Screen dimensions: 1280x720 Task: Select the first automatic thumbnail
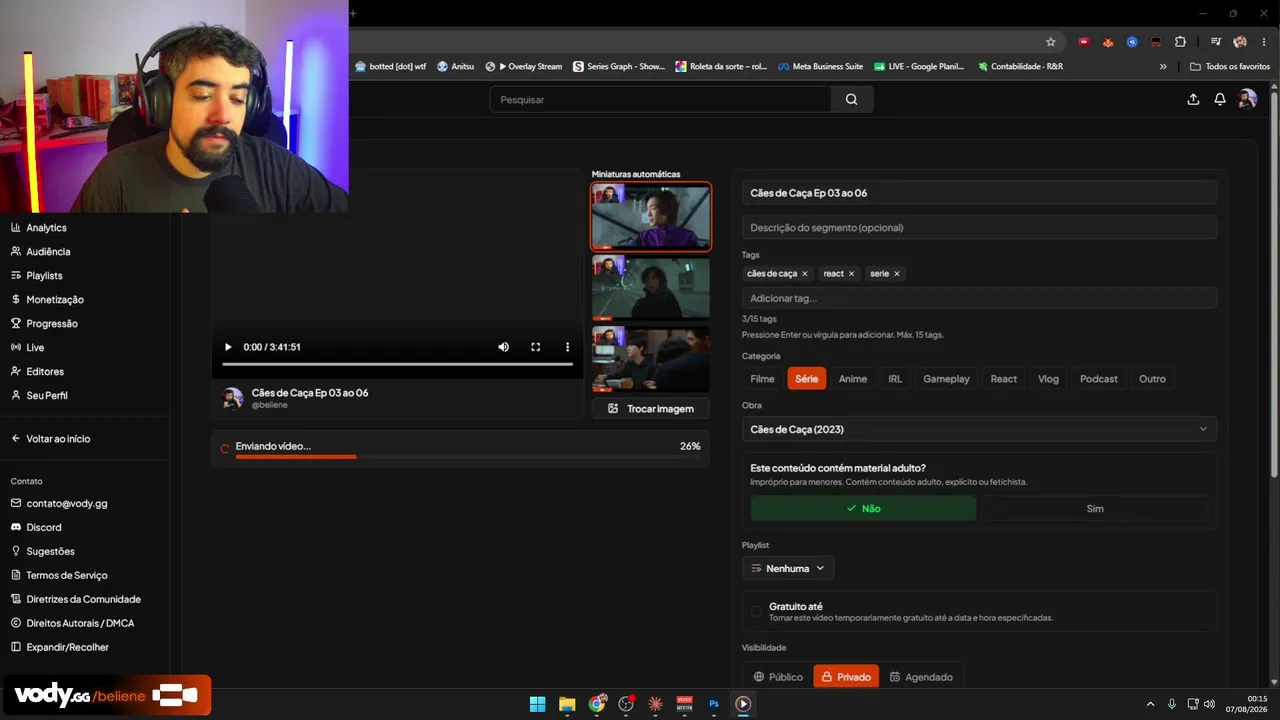651,216
